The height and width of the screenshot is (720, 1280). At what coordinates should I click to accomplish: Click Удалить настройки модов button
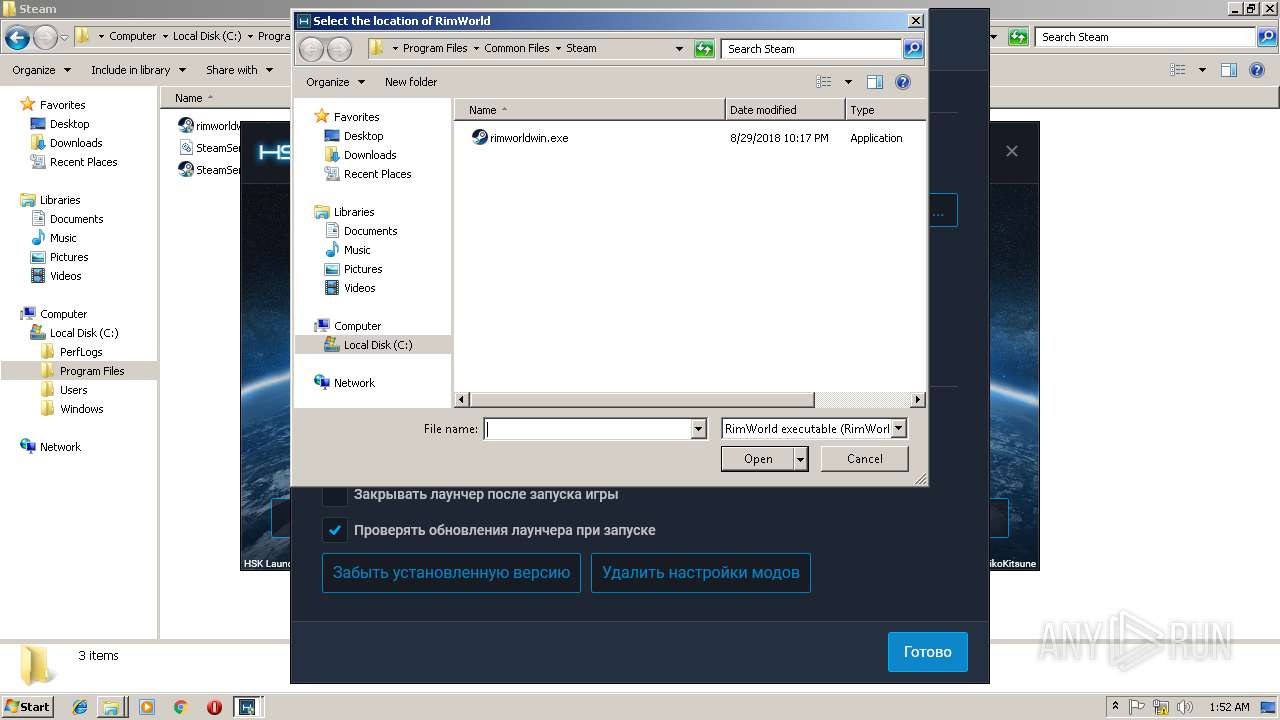[x=701, y=573]
